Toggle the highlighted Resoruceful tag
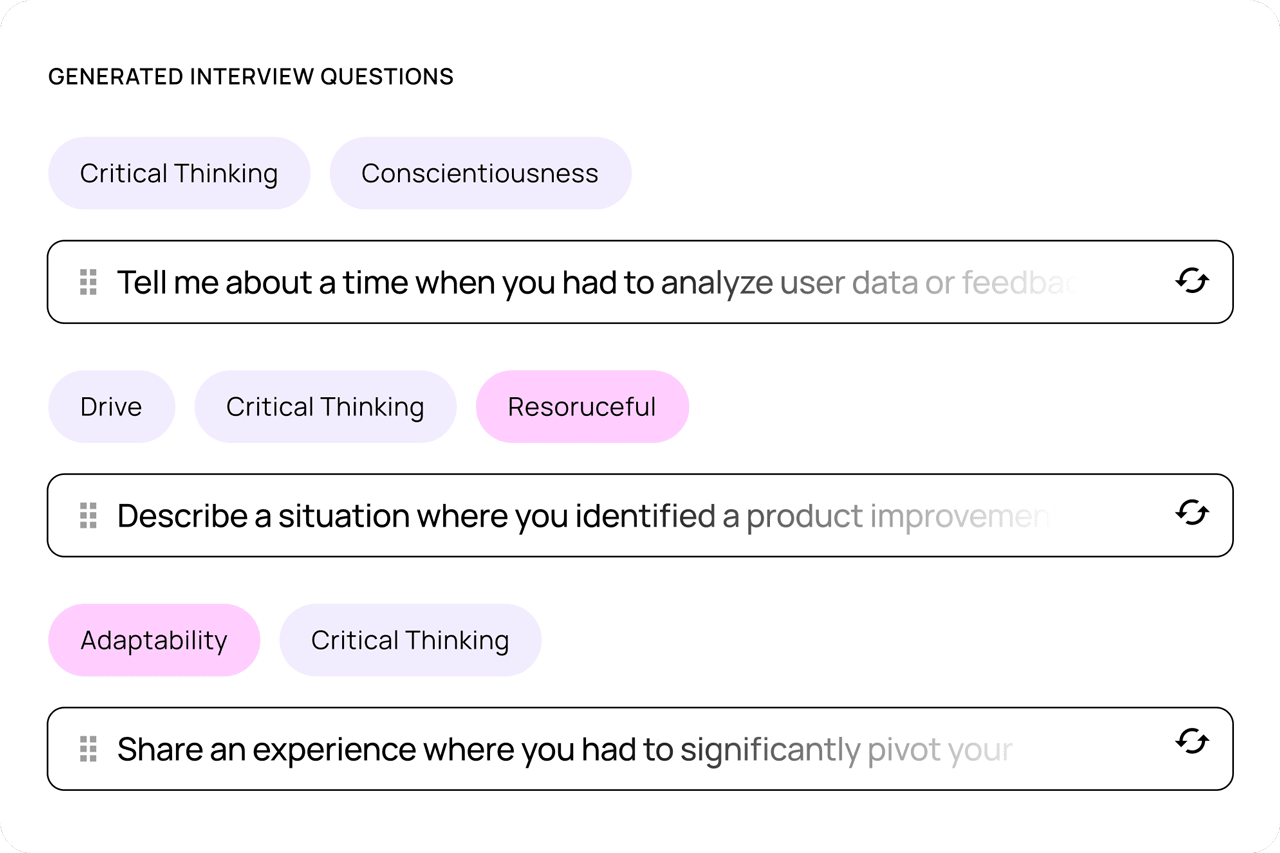The image size is (1280, 853). pyautogui.click(x=582, y=407)
